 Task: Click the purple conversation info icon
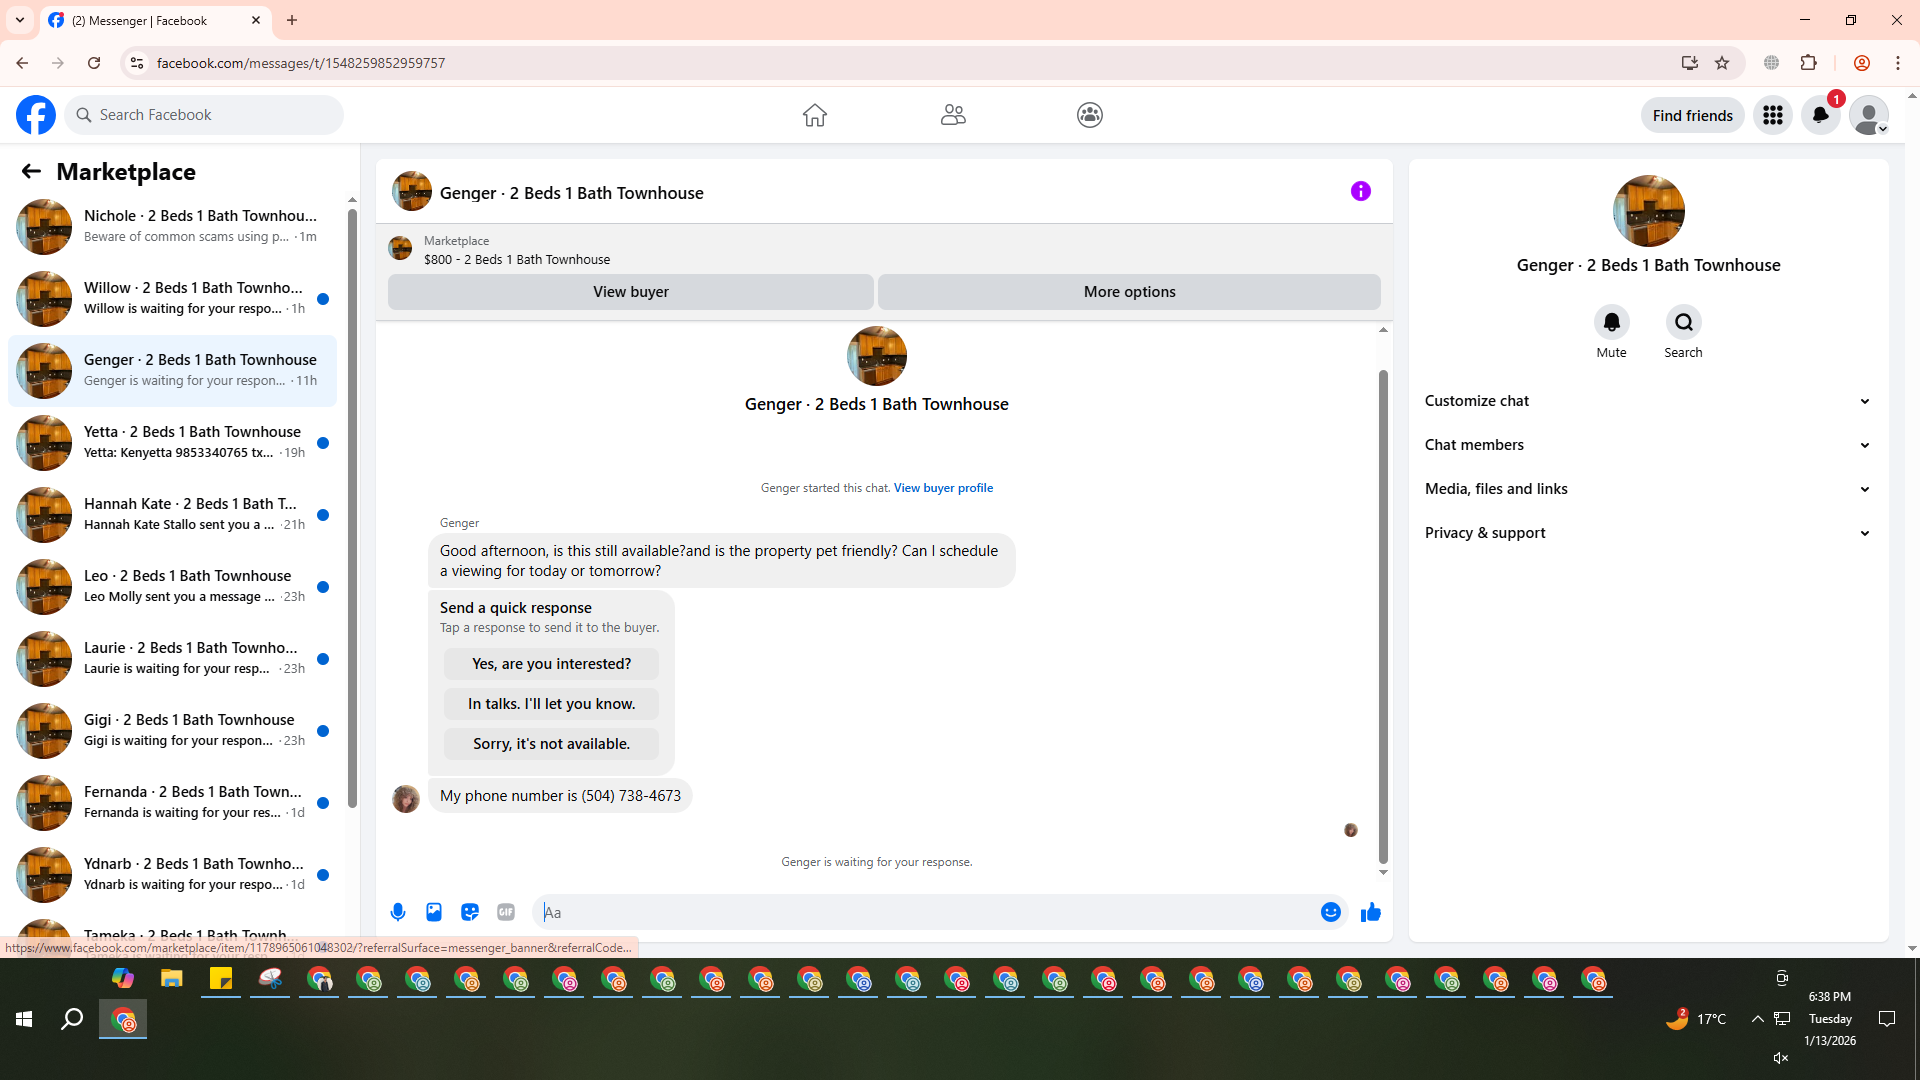tap(1360, 191)
